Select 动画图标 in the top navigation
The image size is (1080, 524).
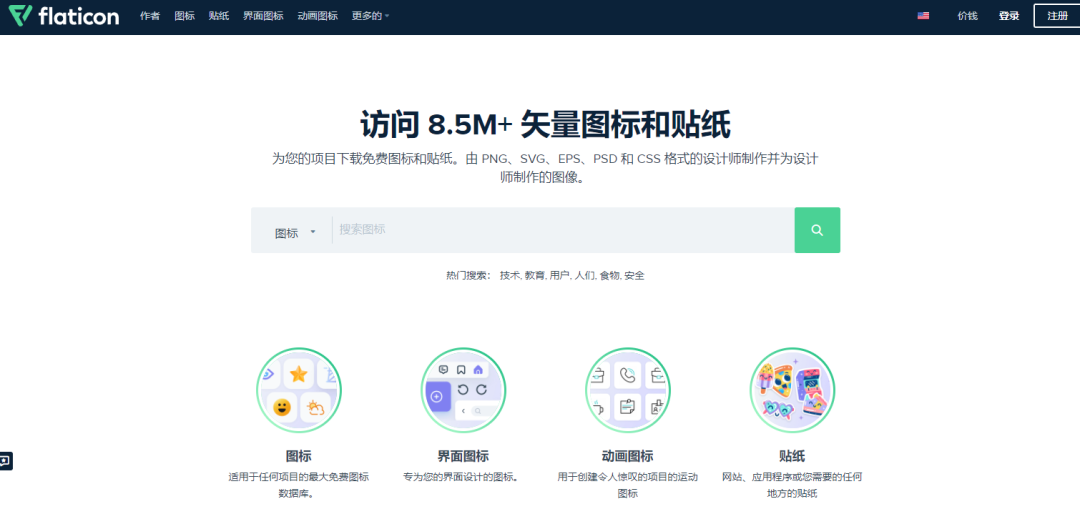click(317, 16)
